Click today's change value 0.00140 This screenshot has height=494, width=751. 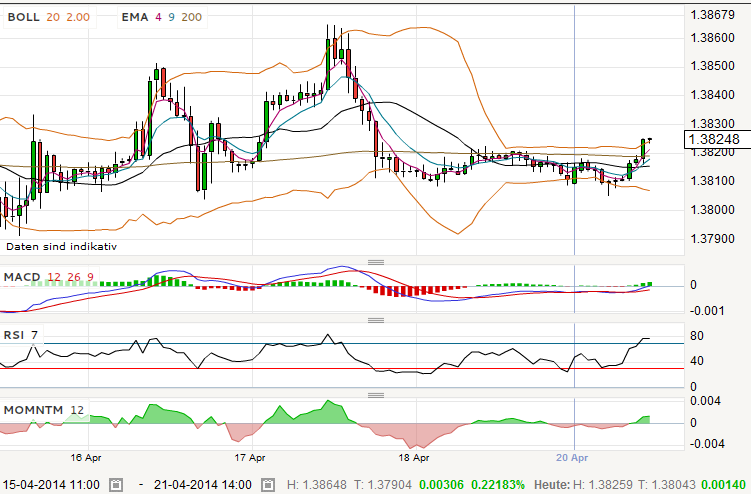[723, 485]
